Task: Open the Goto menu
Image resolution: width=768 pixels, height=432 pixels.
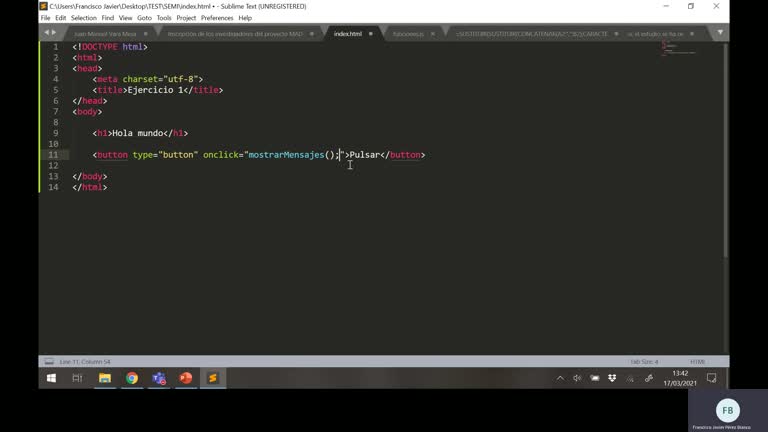Action: point(144,18)
